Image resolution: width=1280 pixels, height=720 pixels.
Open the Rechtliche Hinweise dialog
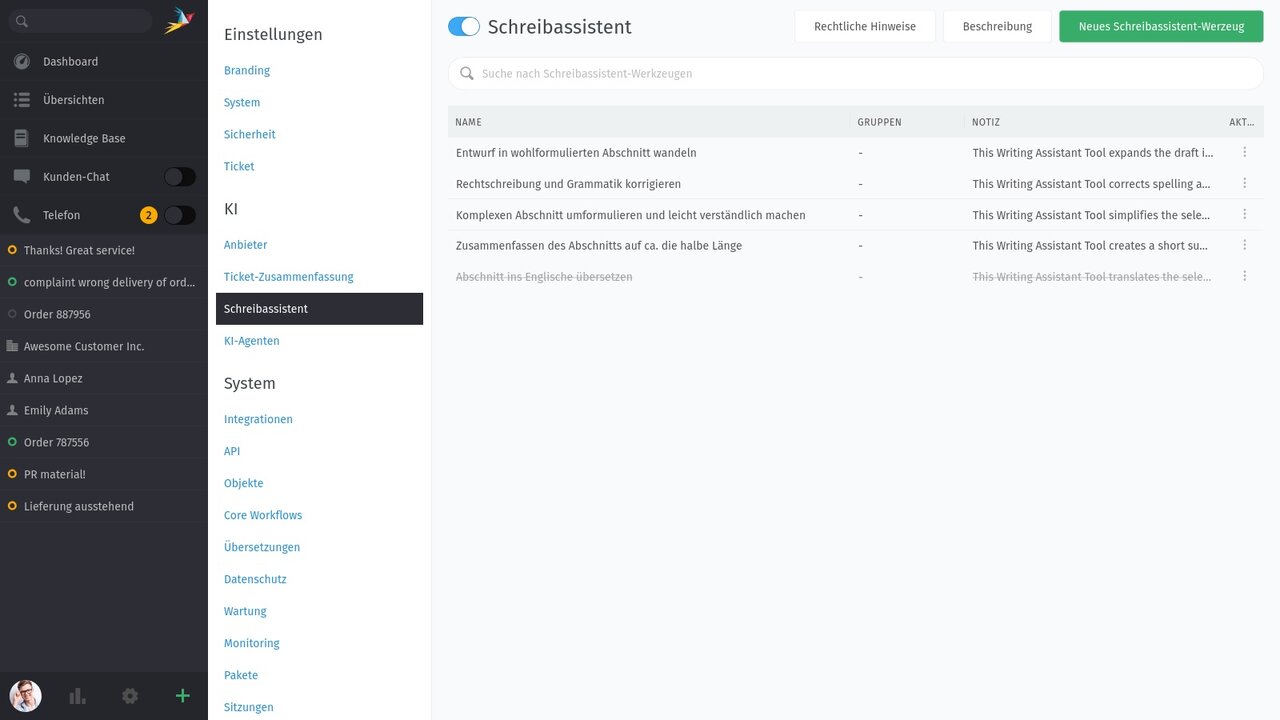(x=864, y=27)
